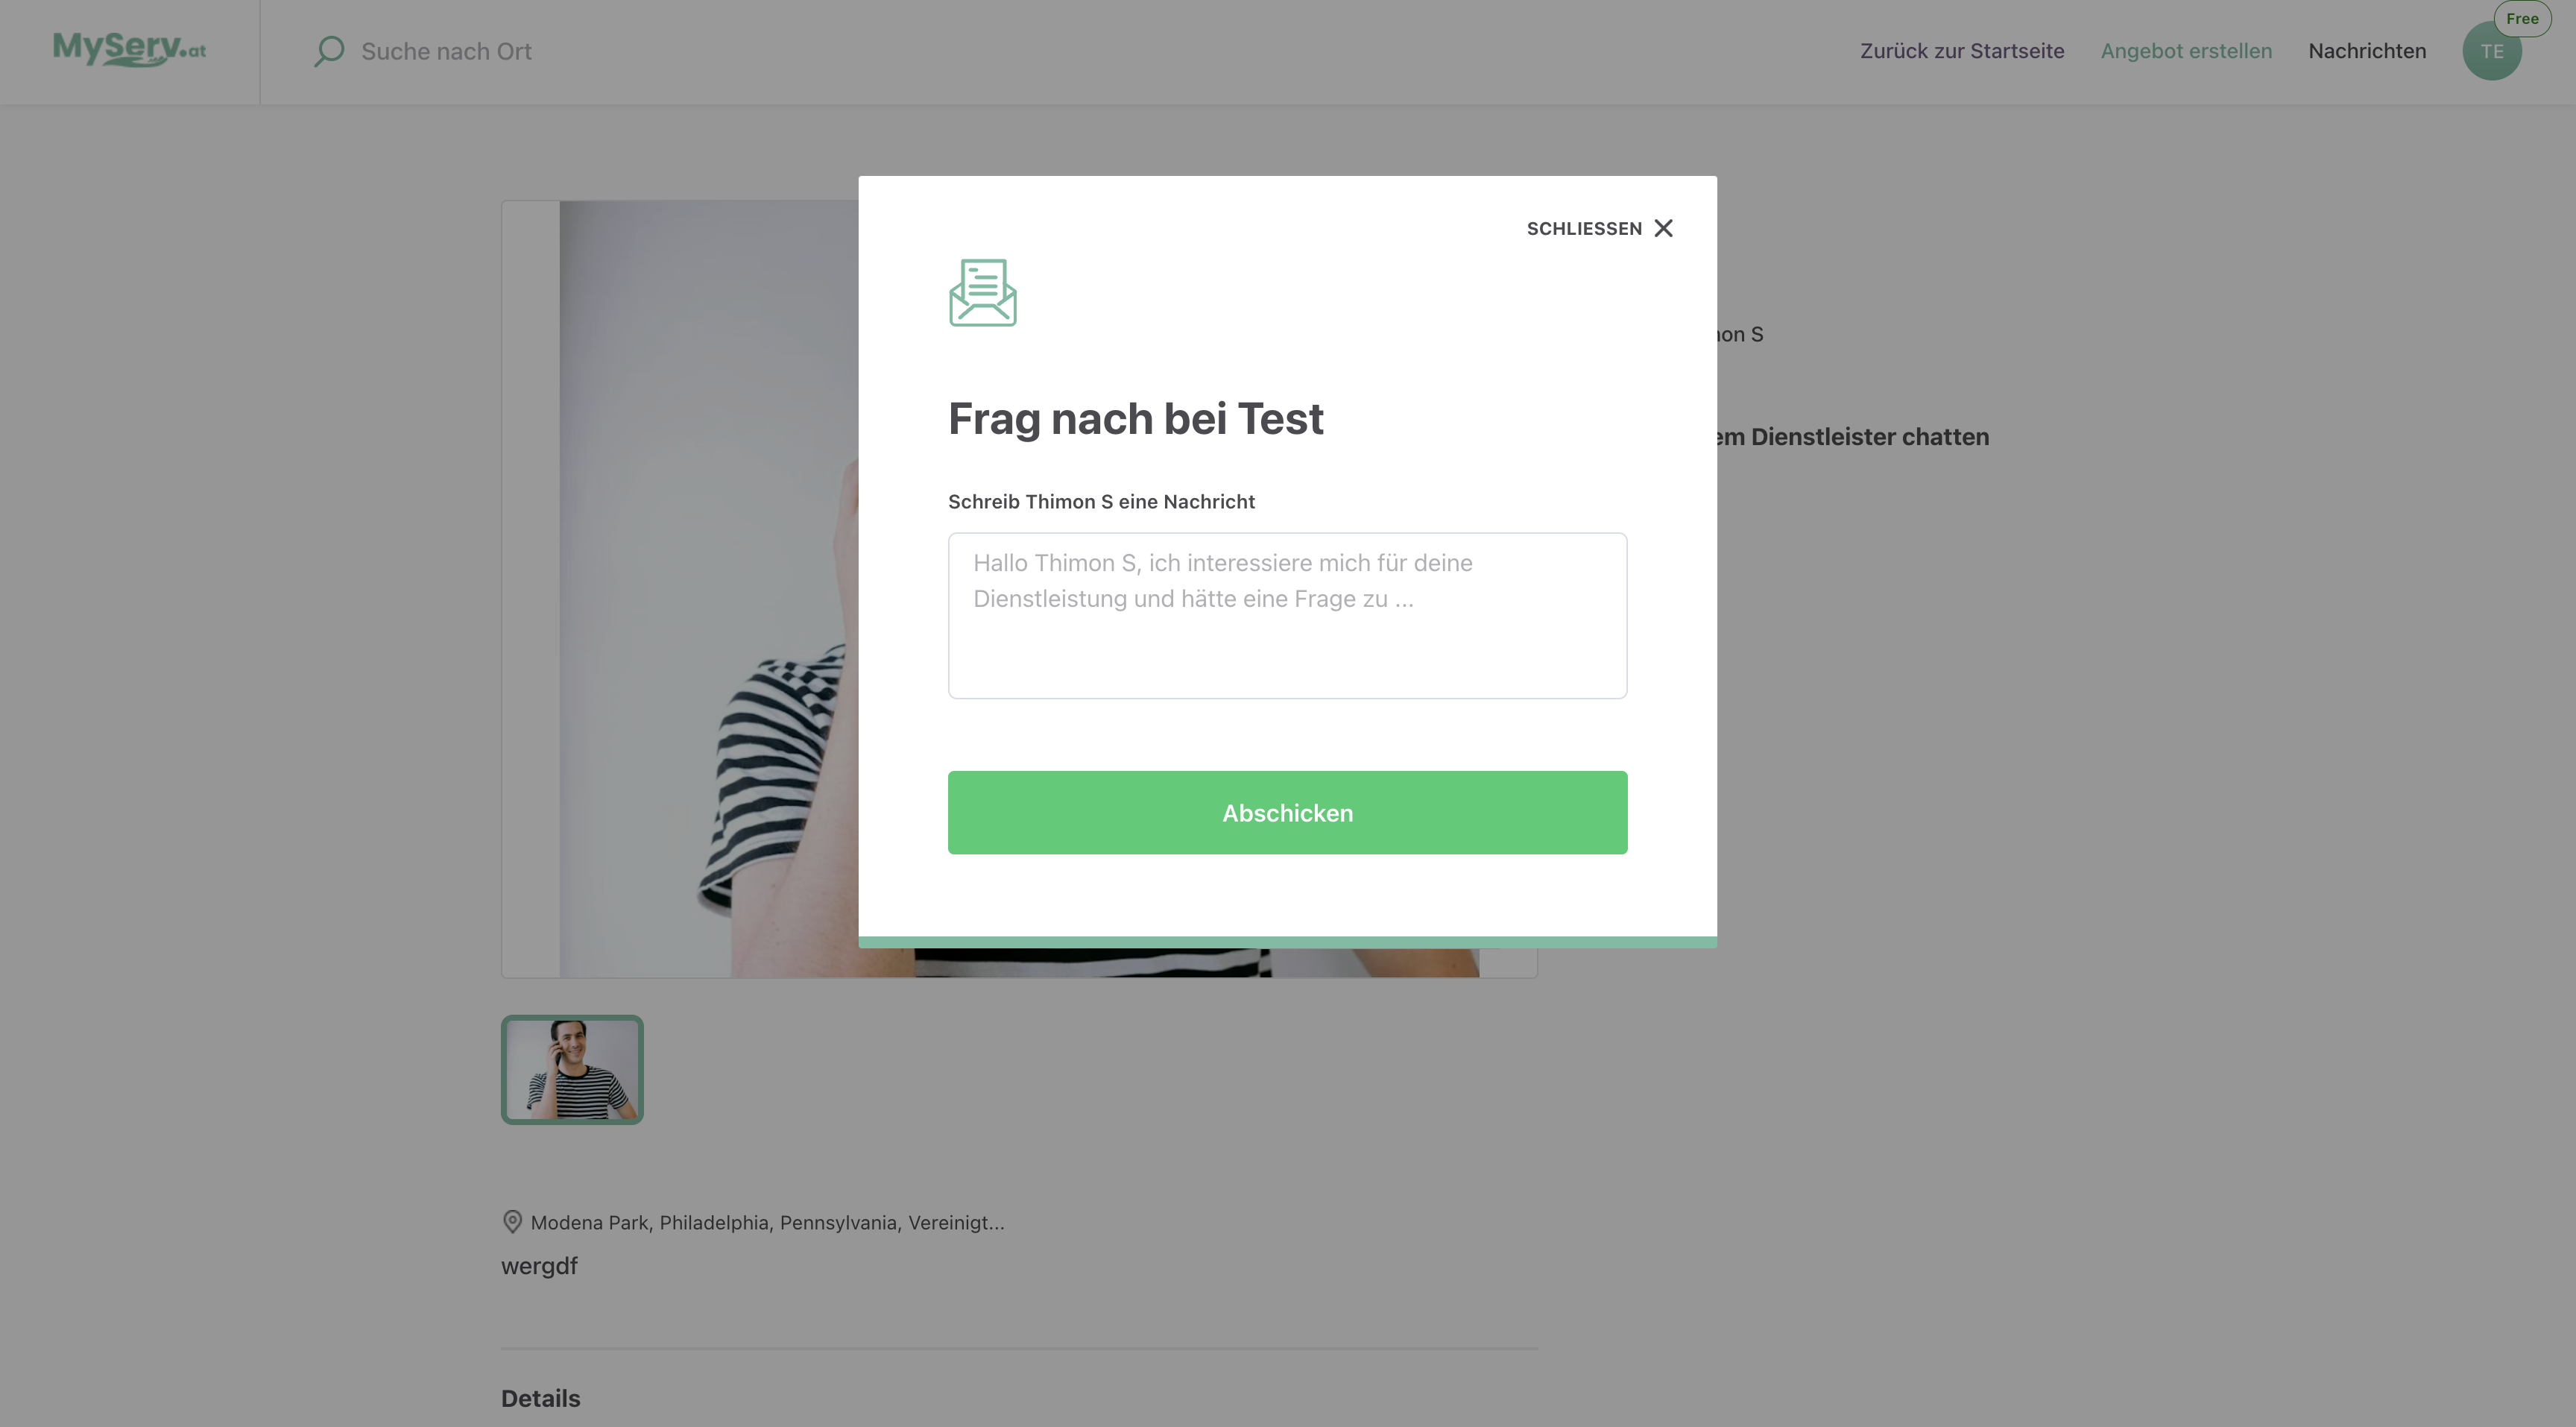Click the envelope letter icon in the dialog
Viewport: 2576px width, 1427px height.
pyautogui.click(x=982, y=293)
